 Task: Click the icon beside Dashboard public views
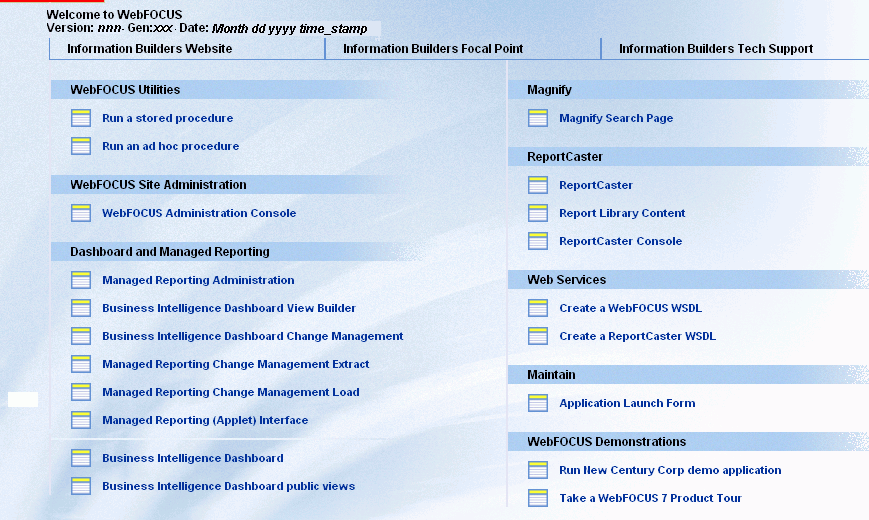point(81,486)
